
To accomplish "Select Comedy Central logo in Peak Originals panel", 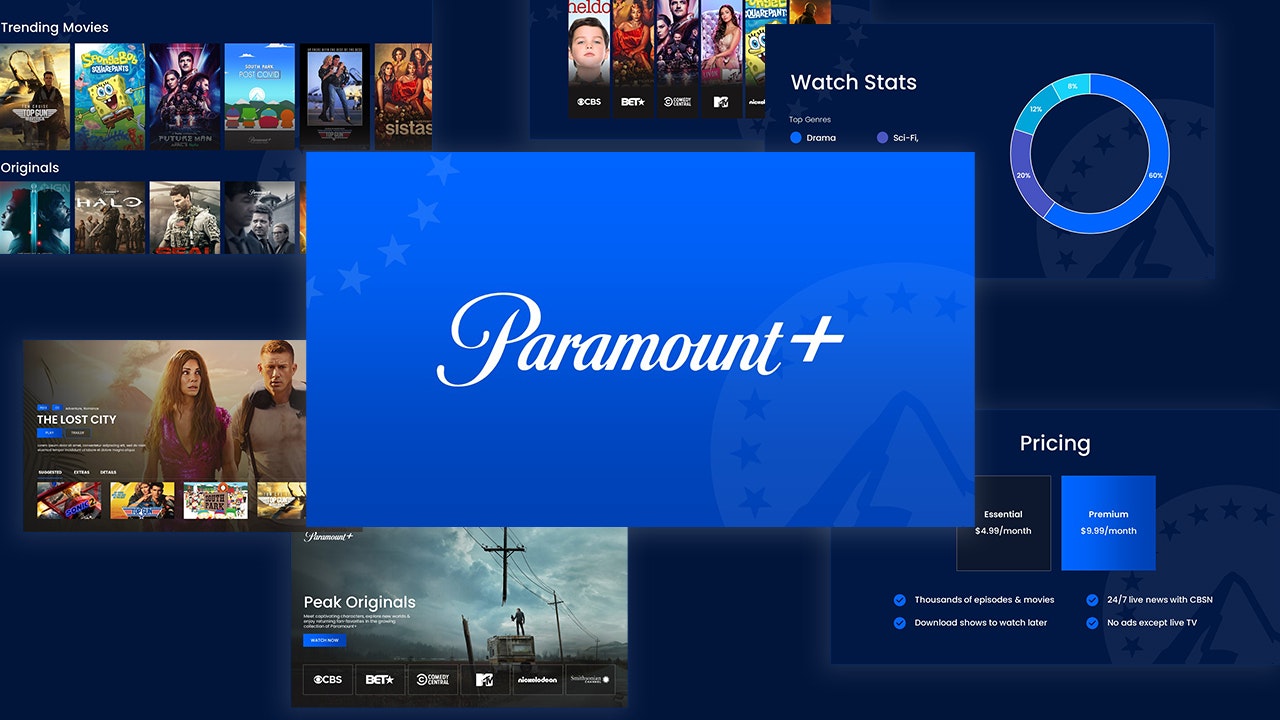I will pyautogui.click(x=433, y=680).
